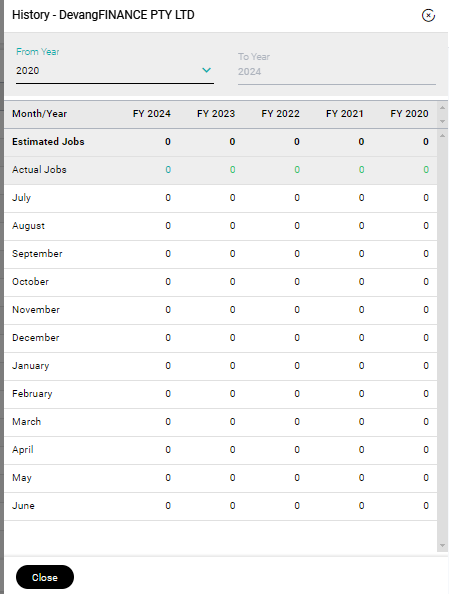Click the To Year 2024 field
Viewport: 449px width, 594px height.
click(x=337, y=72)
